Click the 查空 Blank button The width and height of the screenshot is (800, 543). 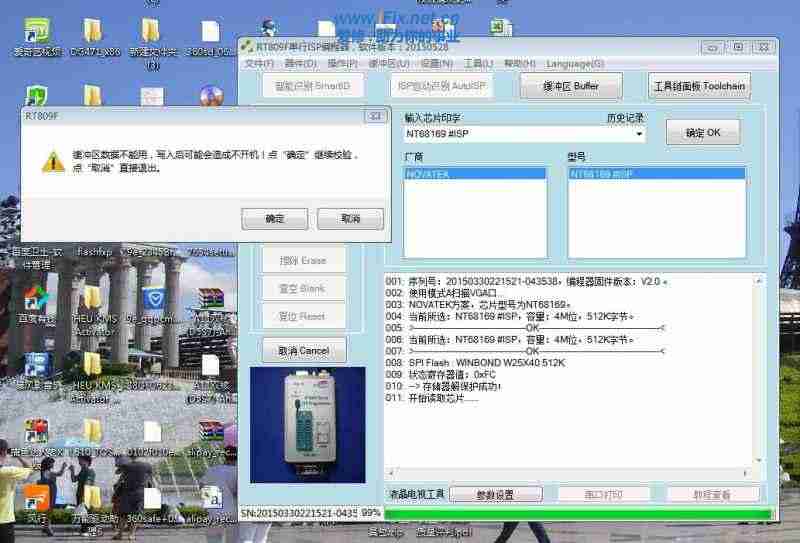303,288
